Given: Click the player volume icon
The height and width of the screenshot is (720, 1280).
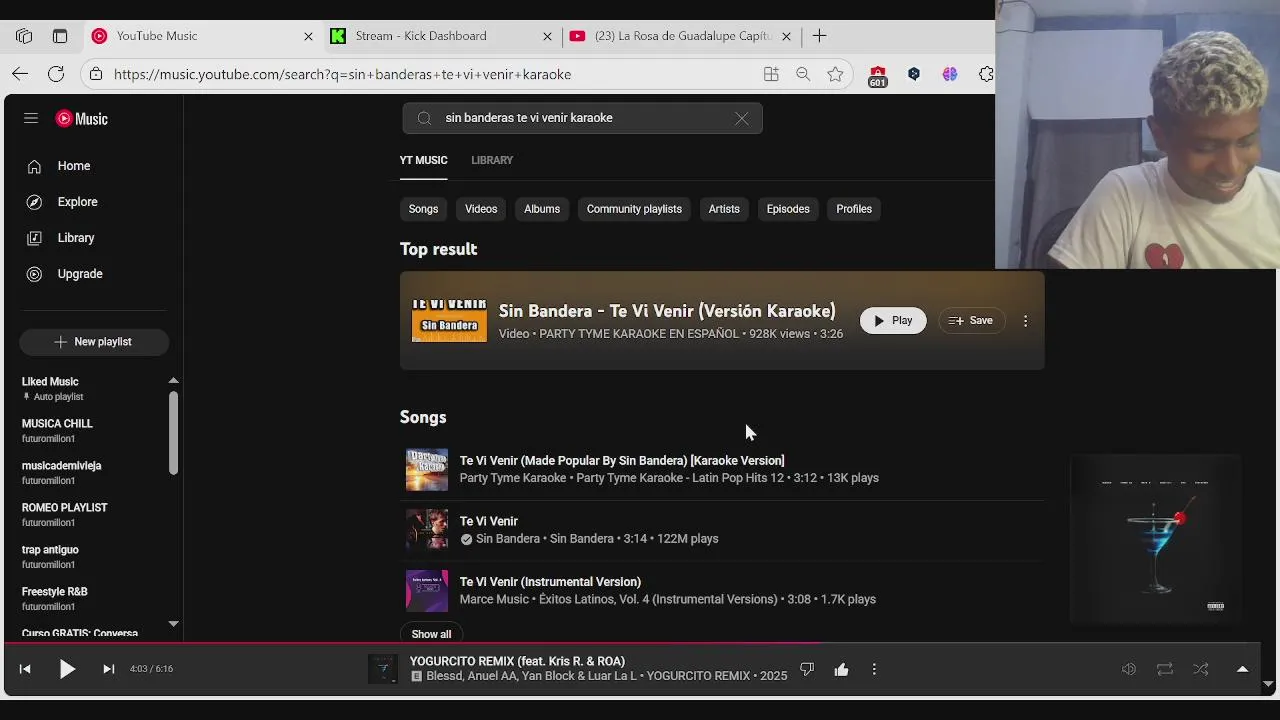Looking at the screenshot, I should (x=1129, y=669).
